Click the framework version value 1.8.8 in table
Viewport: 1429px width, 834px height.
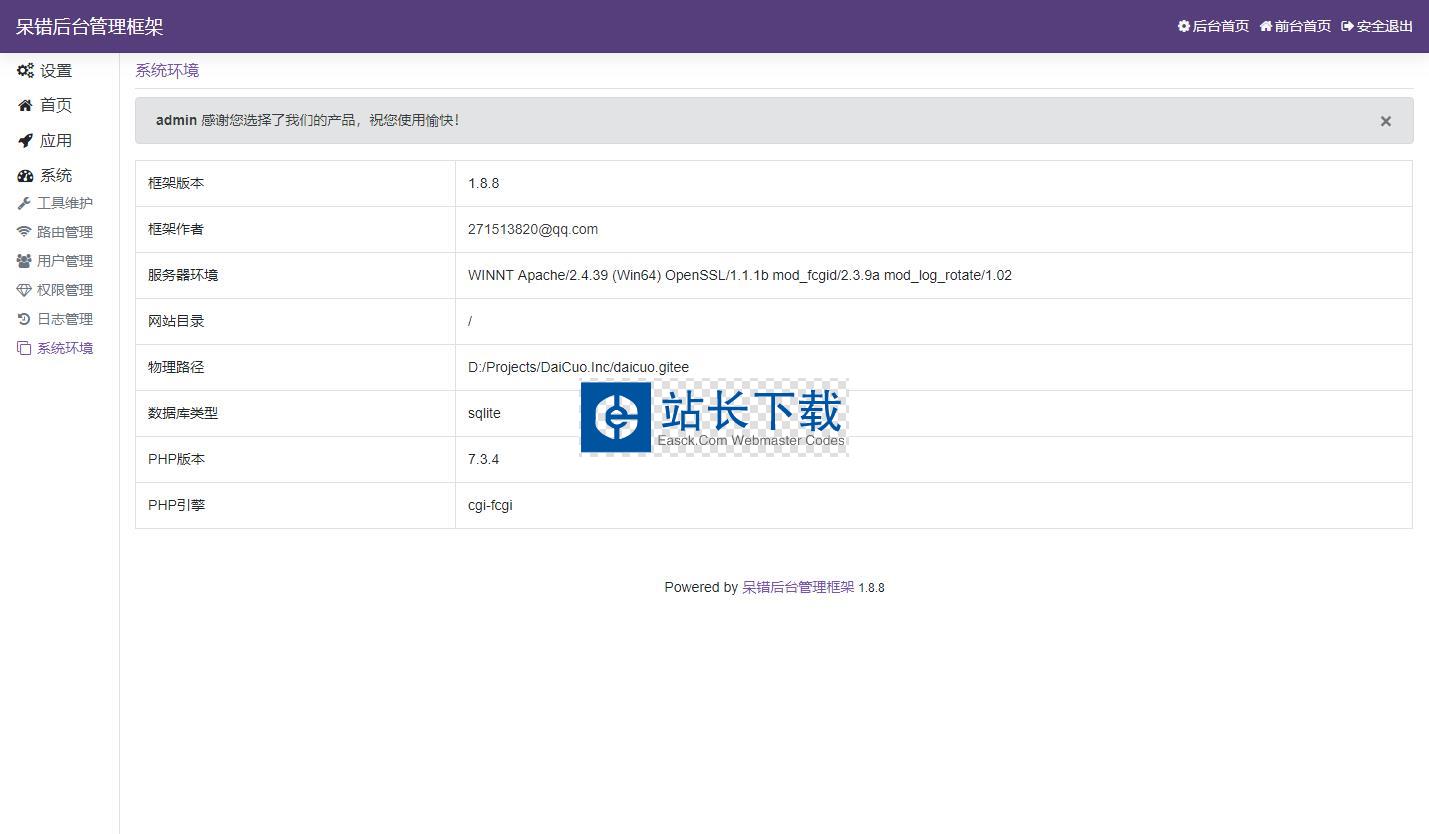[x=484, y=183]
